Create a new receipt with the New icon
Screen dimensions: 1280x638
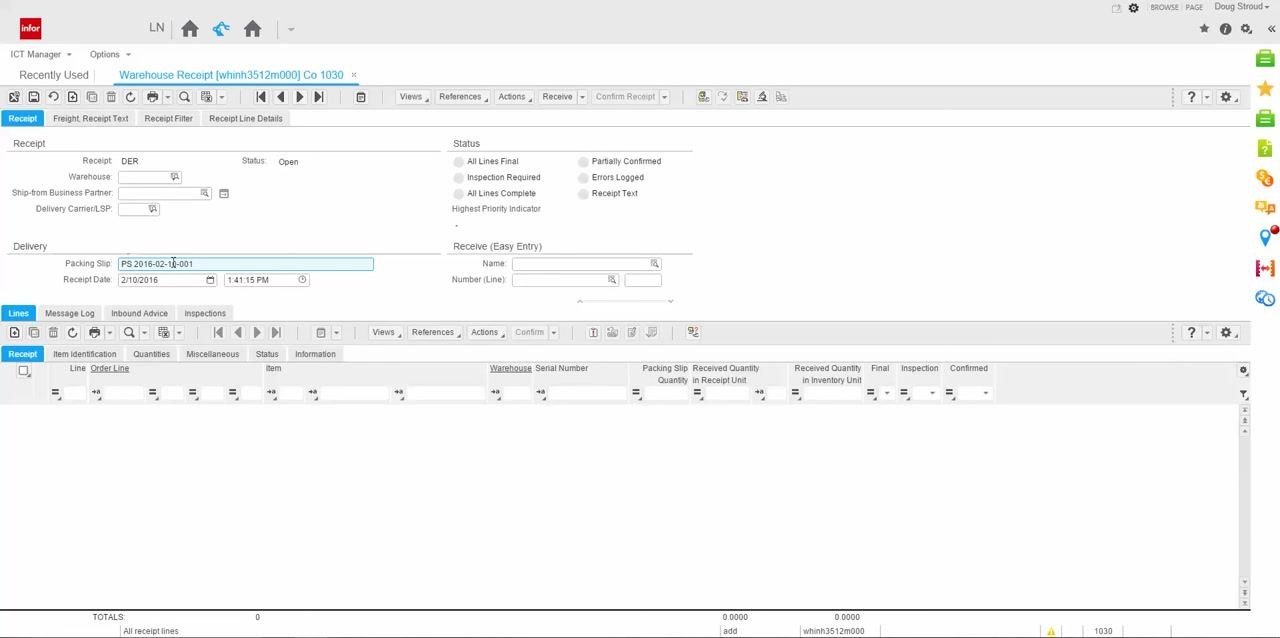click(x=72, y=97)
